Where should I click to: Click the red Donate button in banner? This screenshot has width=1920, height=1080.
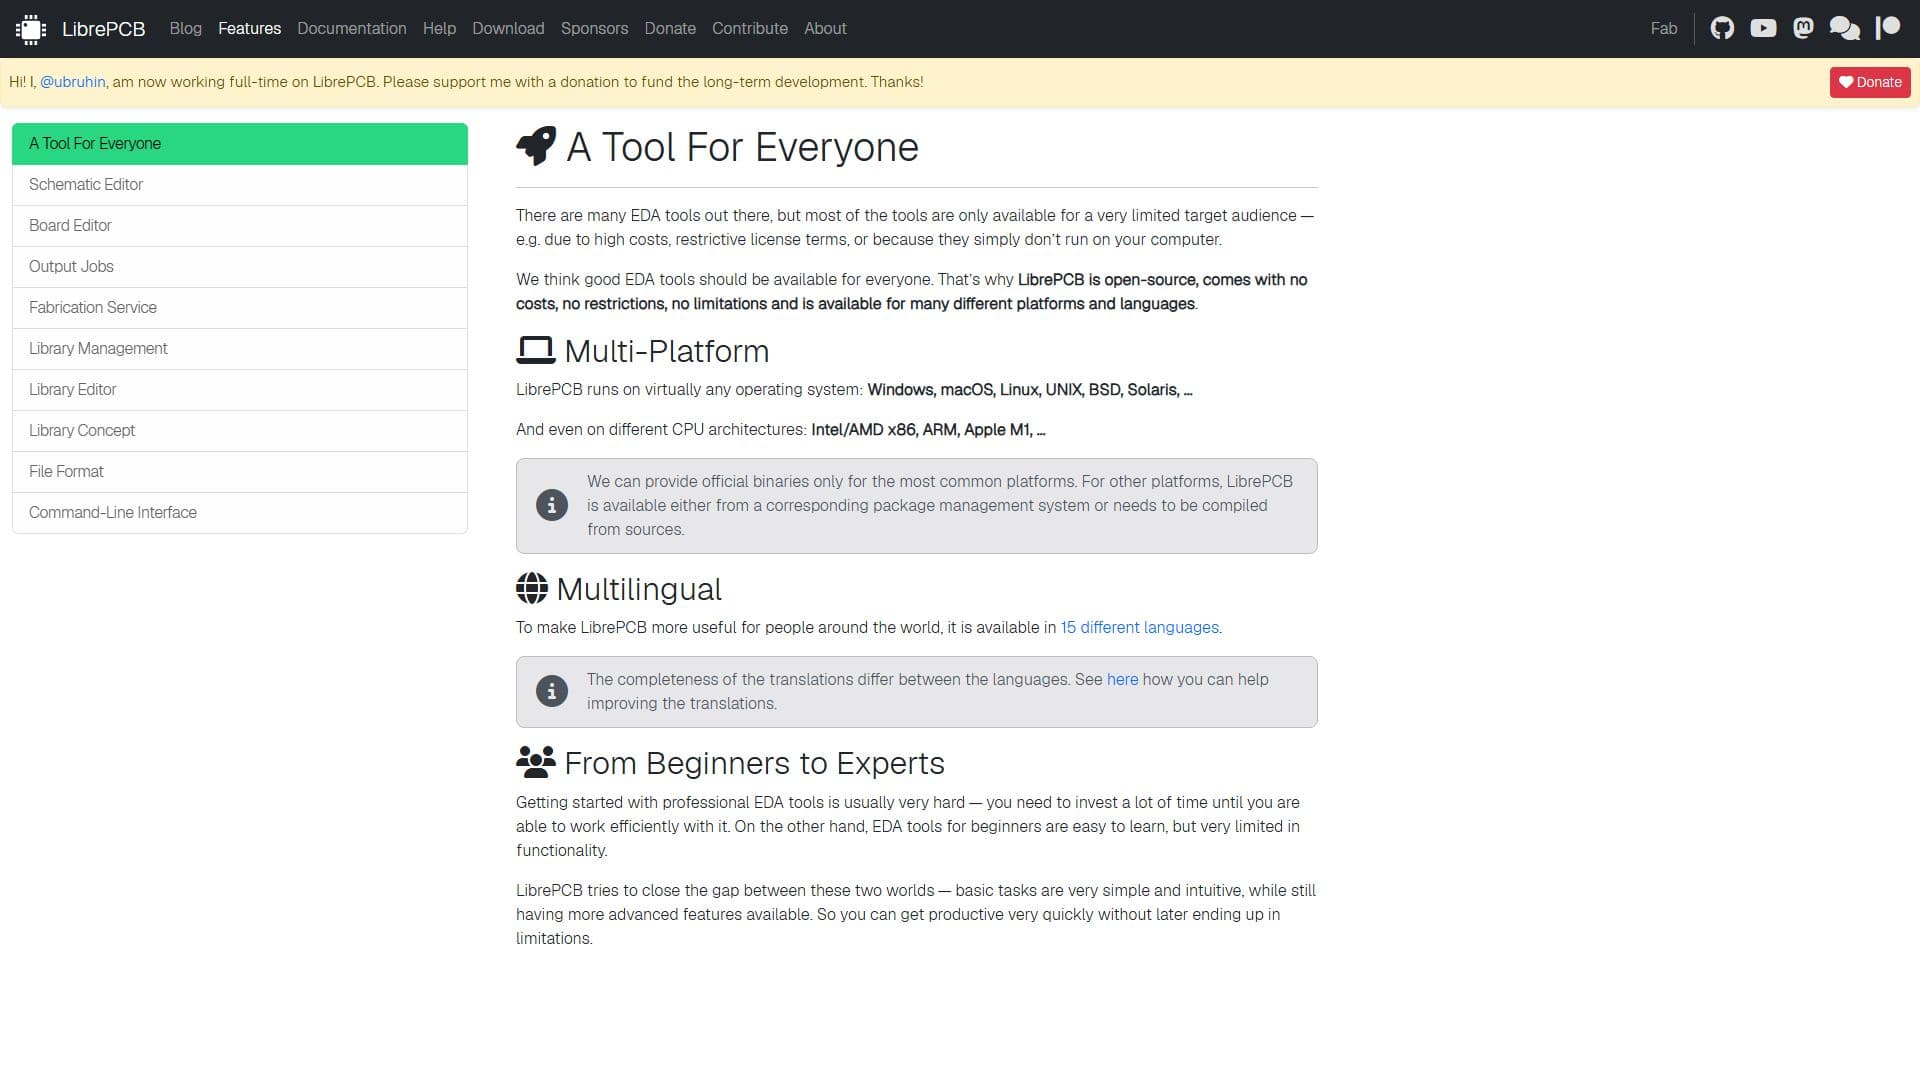tap(1870, 82)
